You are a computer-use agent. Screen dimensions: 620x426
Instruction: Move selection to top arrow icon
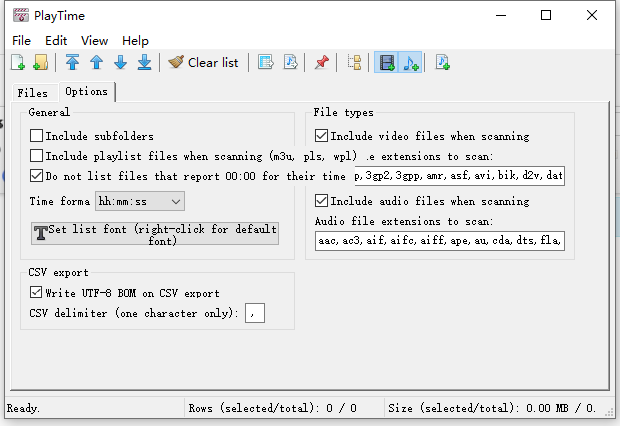pos(72,62)
